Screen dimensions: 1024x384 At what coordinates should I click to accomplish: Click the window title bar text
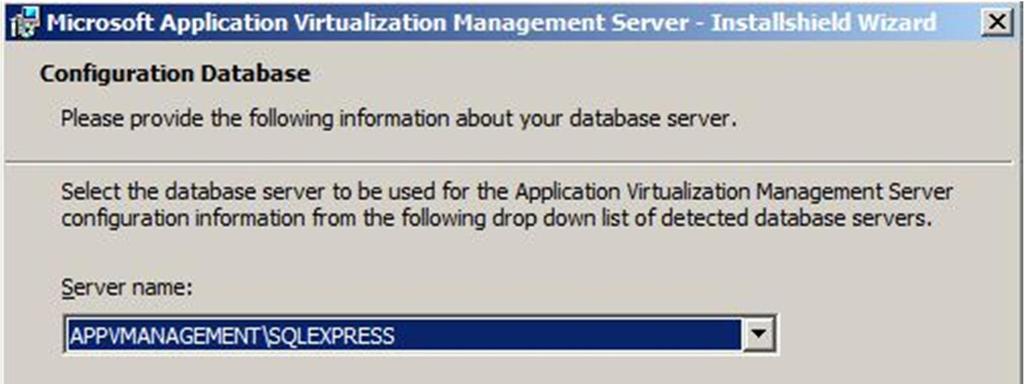(491, 24)
